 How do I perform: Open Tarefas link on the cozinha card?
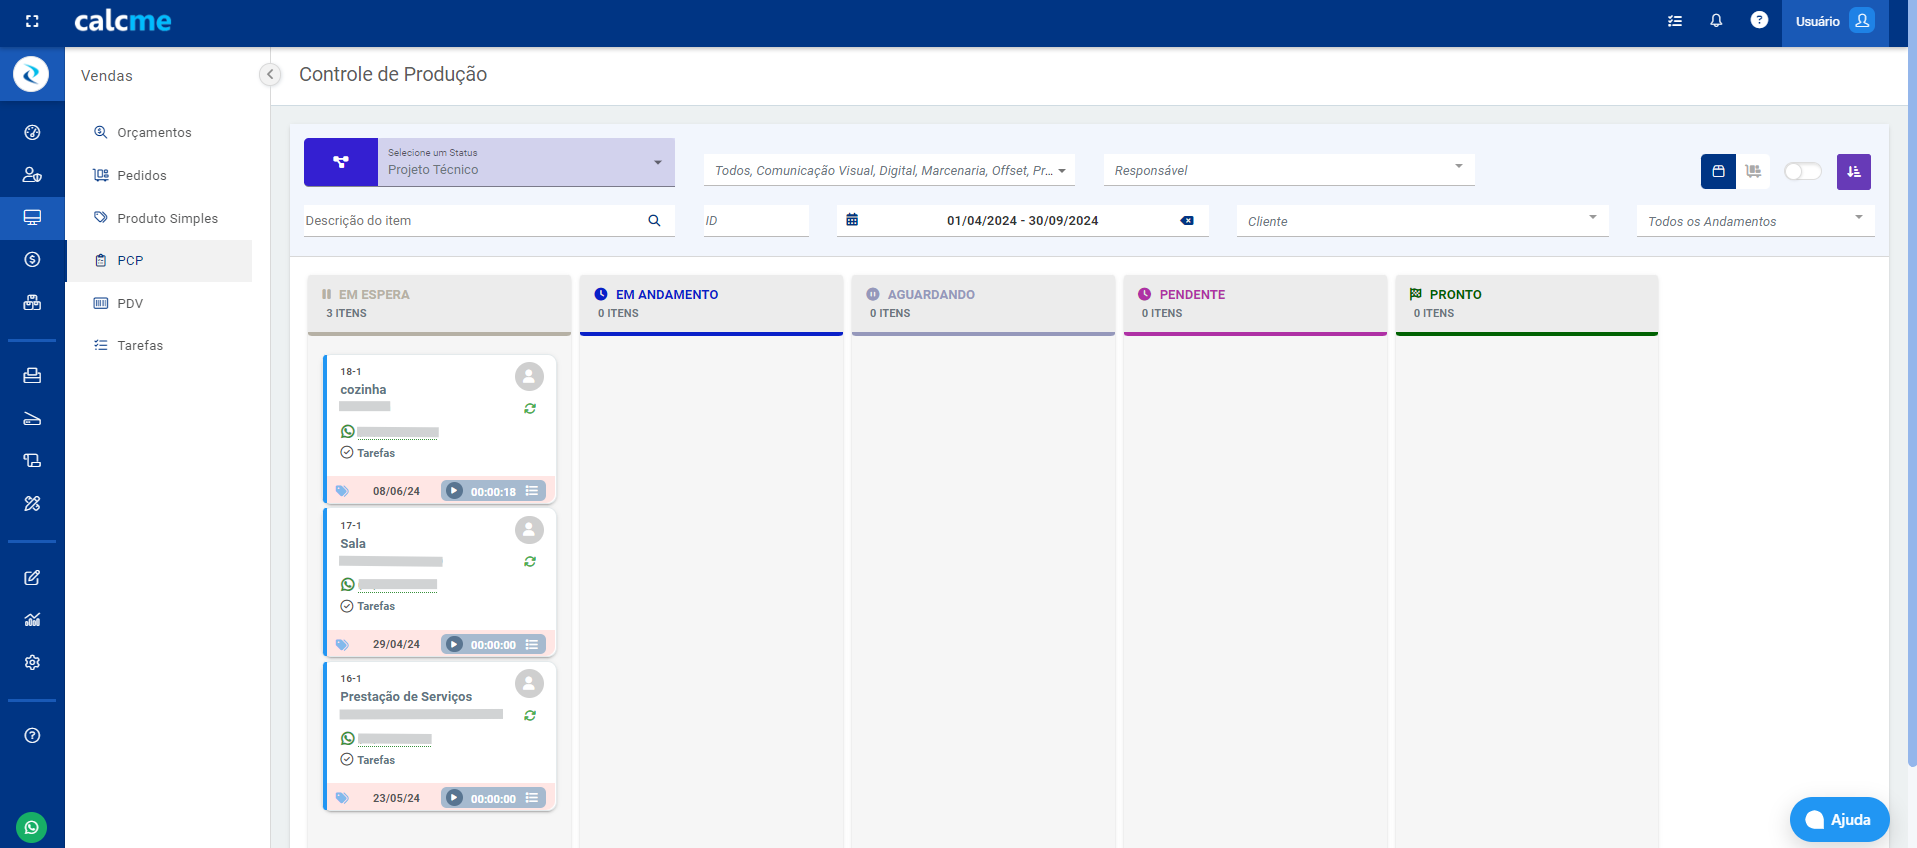376,453
